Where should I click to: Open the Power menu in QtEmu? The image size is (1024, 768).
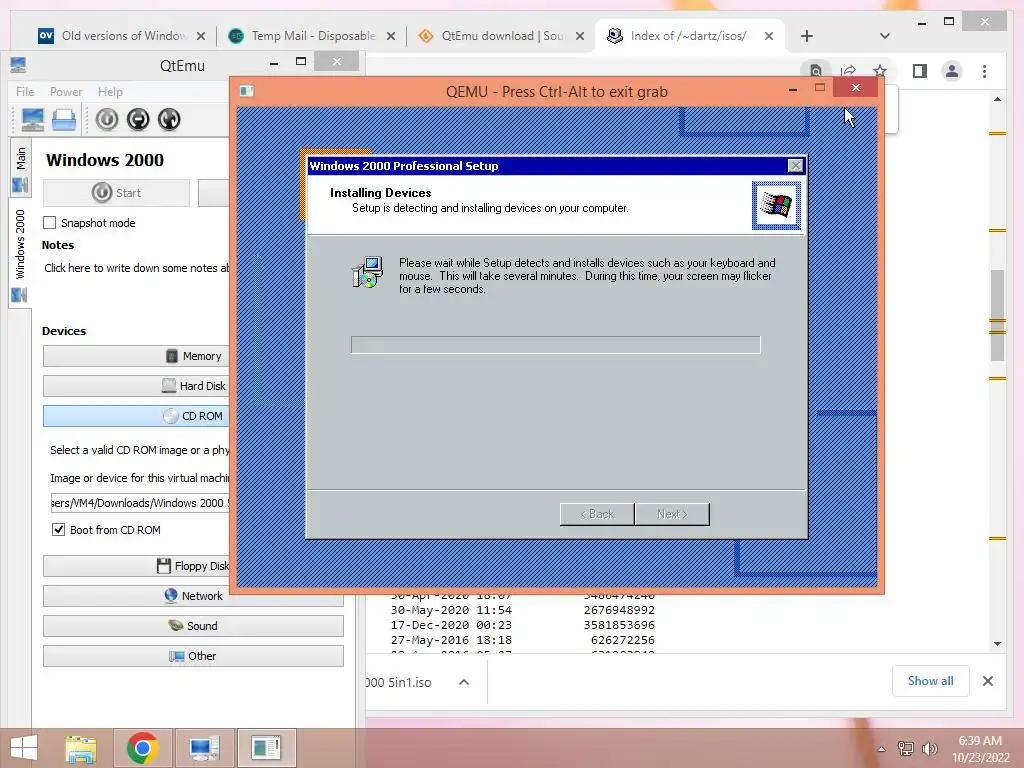click(66, 91)
